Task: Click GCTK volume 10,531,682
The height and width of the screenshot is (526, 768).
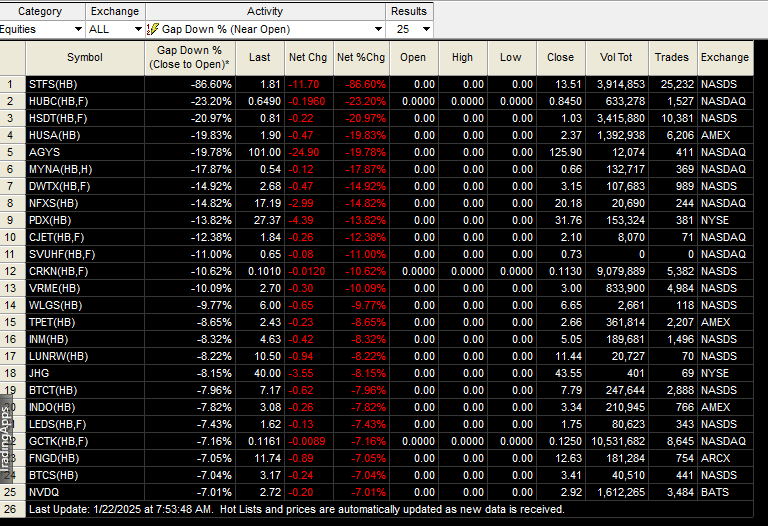Action: pyautogui.click(x=618, y=441)
